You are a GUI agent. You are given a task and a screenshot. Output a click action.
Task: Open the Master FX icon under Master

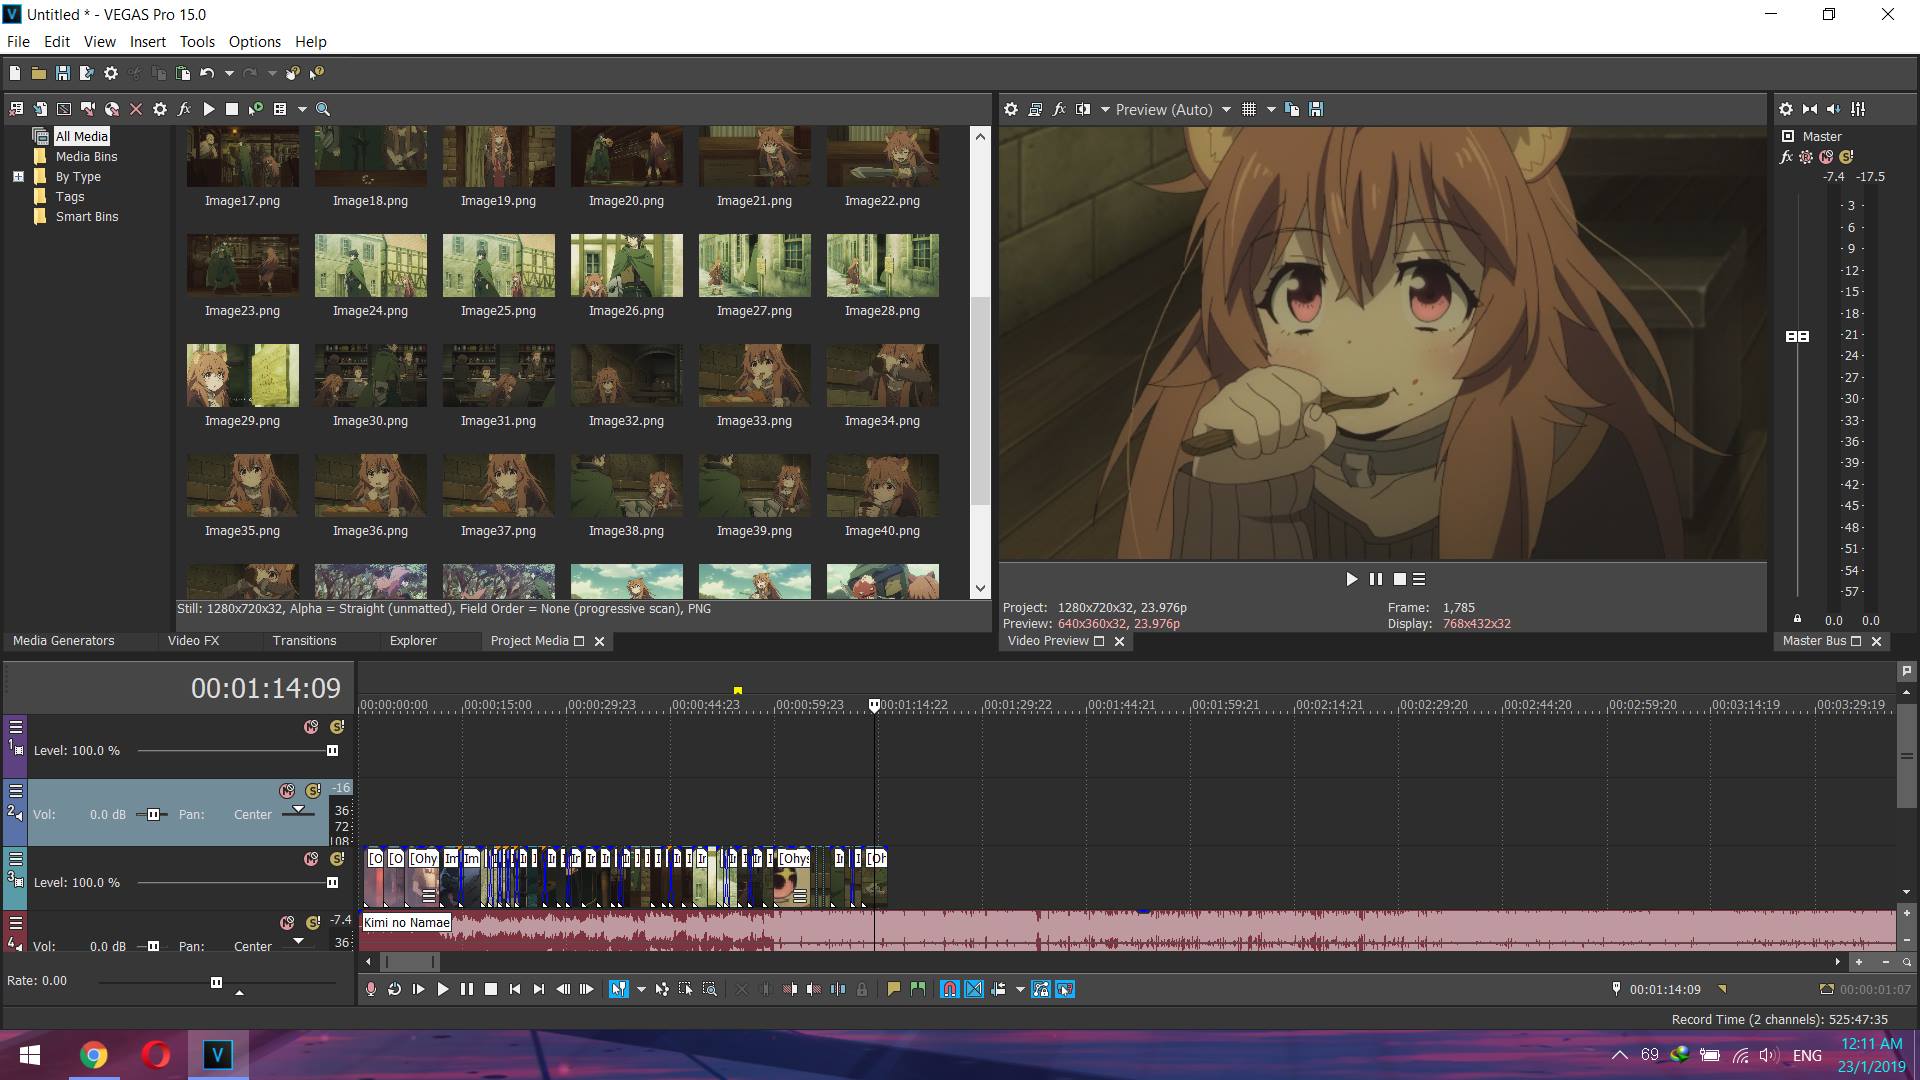point(1787,157)
